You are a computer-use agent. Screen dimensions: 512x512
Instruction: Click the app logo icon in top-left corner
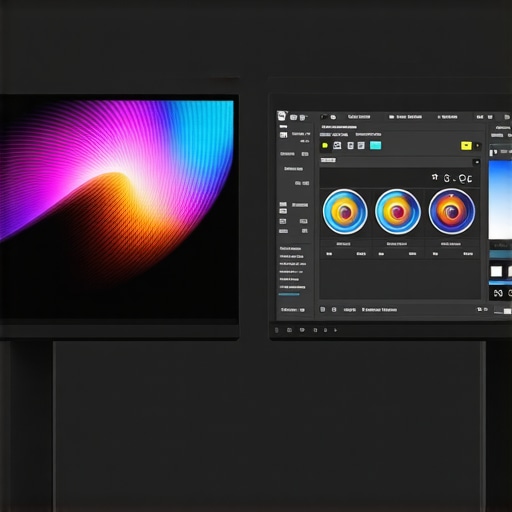282,116
